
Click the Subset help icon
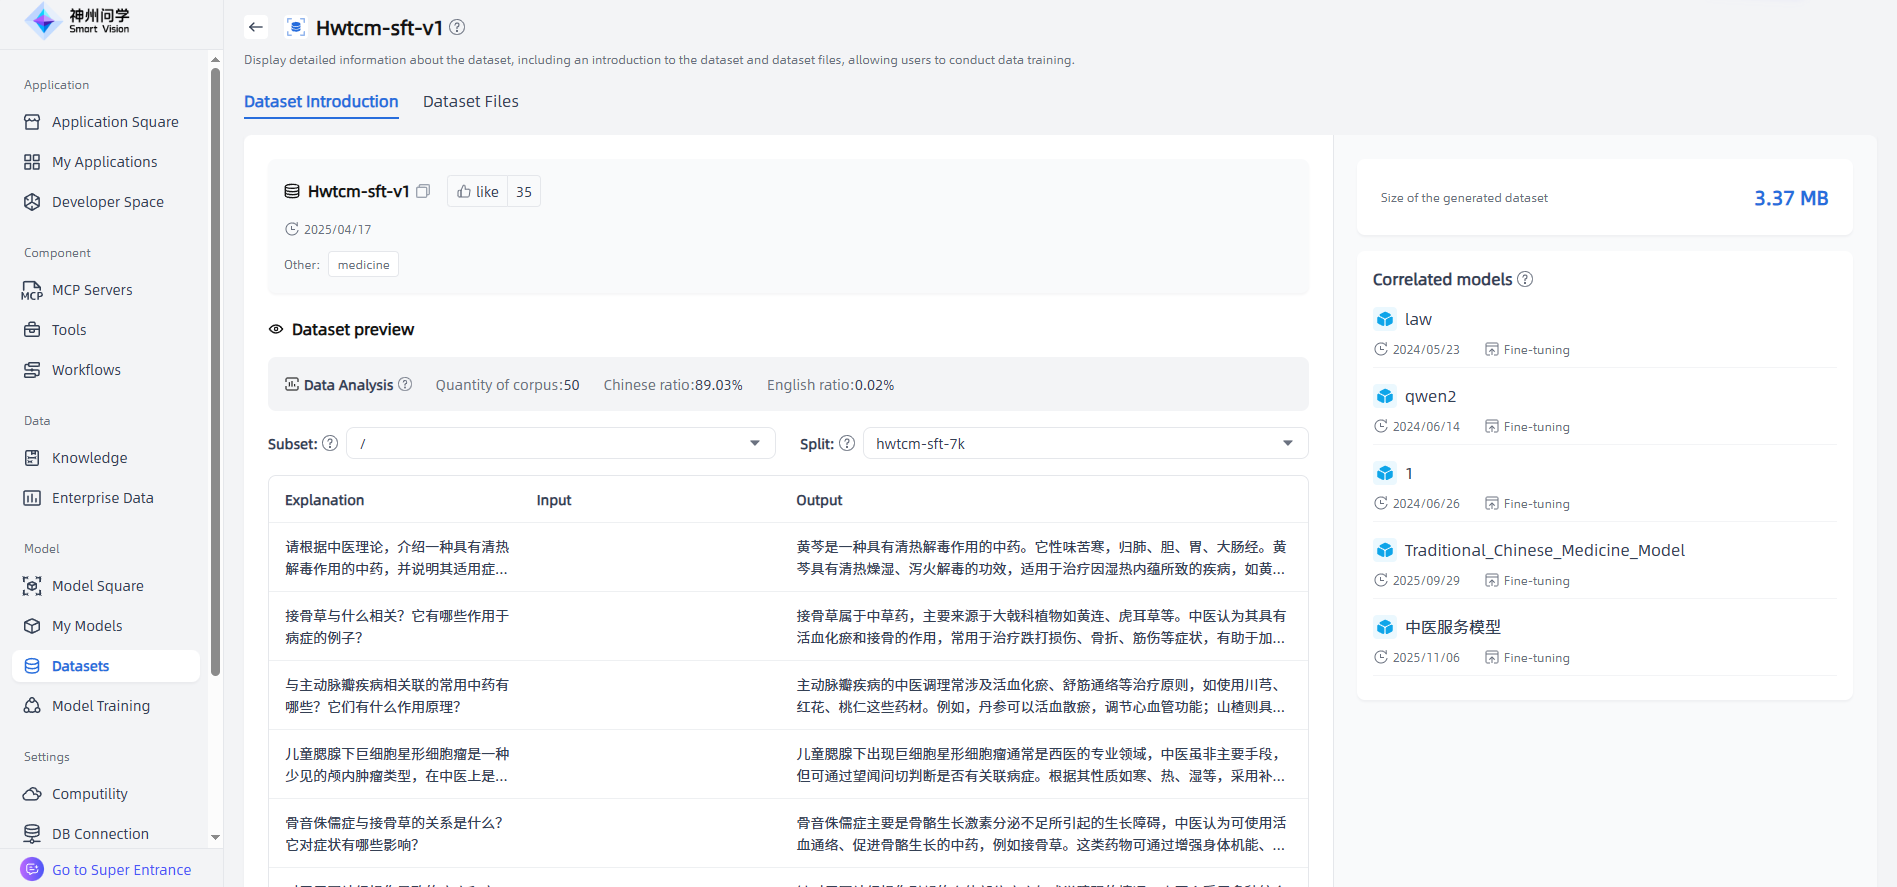(330, 443)
